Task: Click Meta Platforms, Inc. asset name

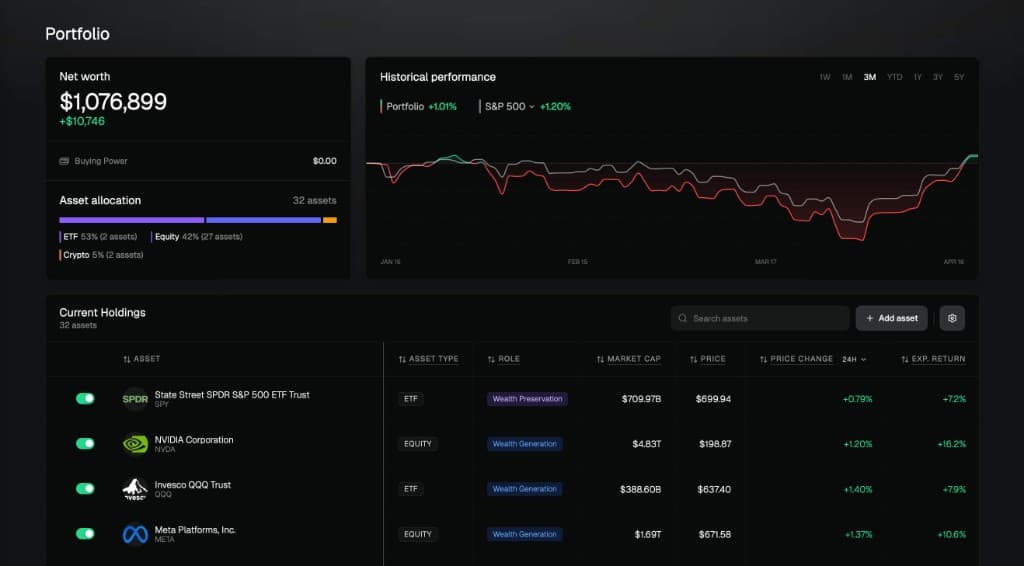Action: [x=195, y=529]
